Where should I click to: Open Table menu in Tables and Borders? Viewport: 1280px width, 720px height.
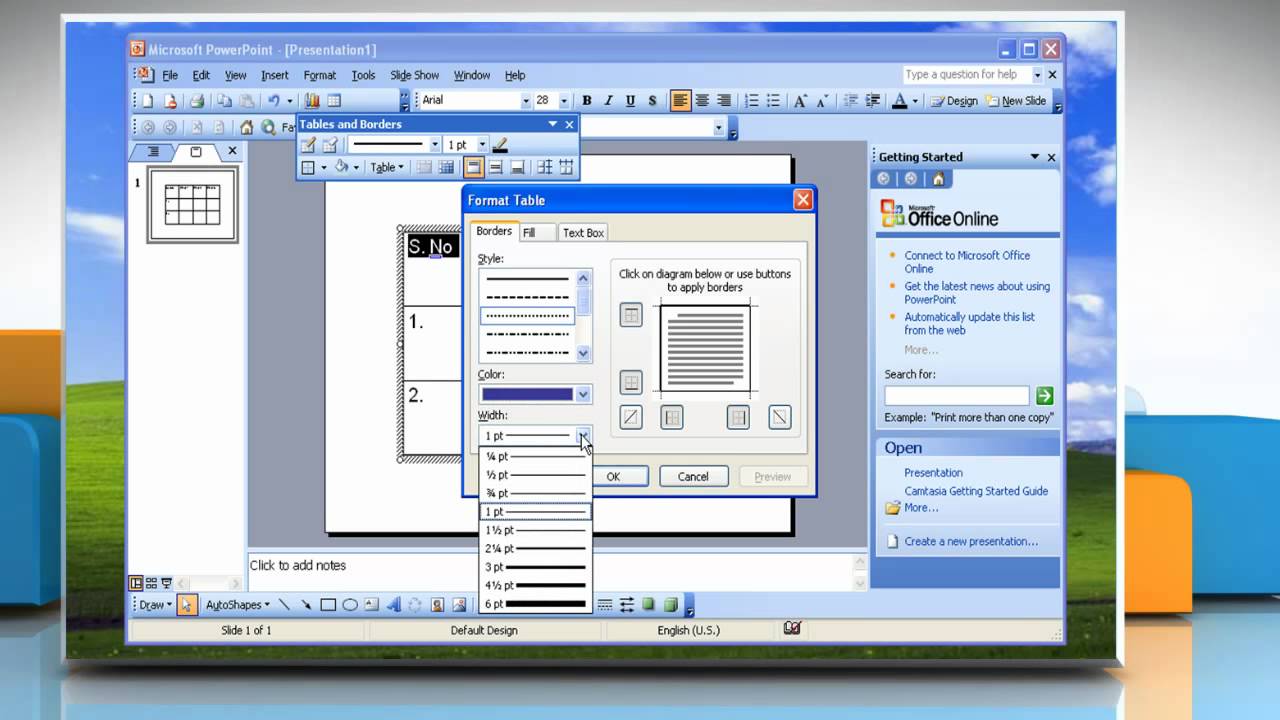click(386, 168)
